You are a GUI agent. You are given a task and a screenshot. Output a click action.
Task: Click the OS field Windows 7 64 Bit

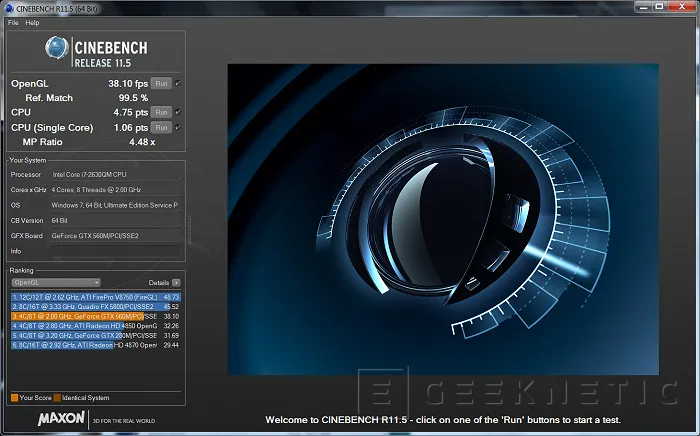[115, 205]
